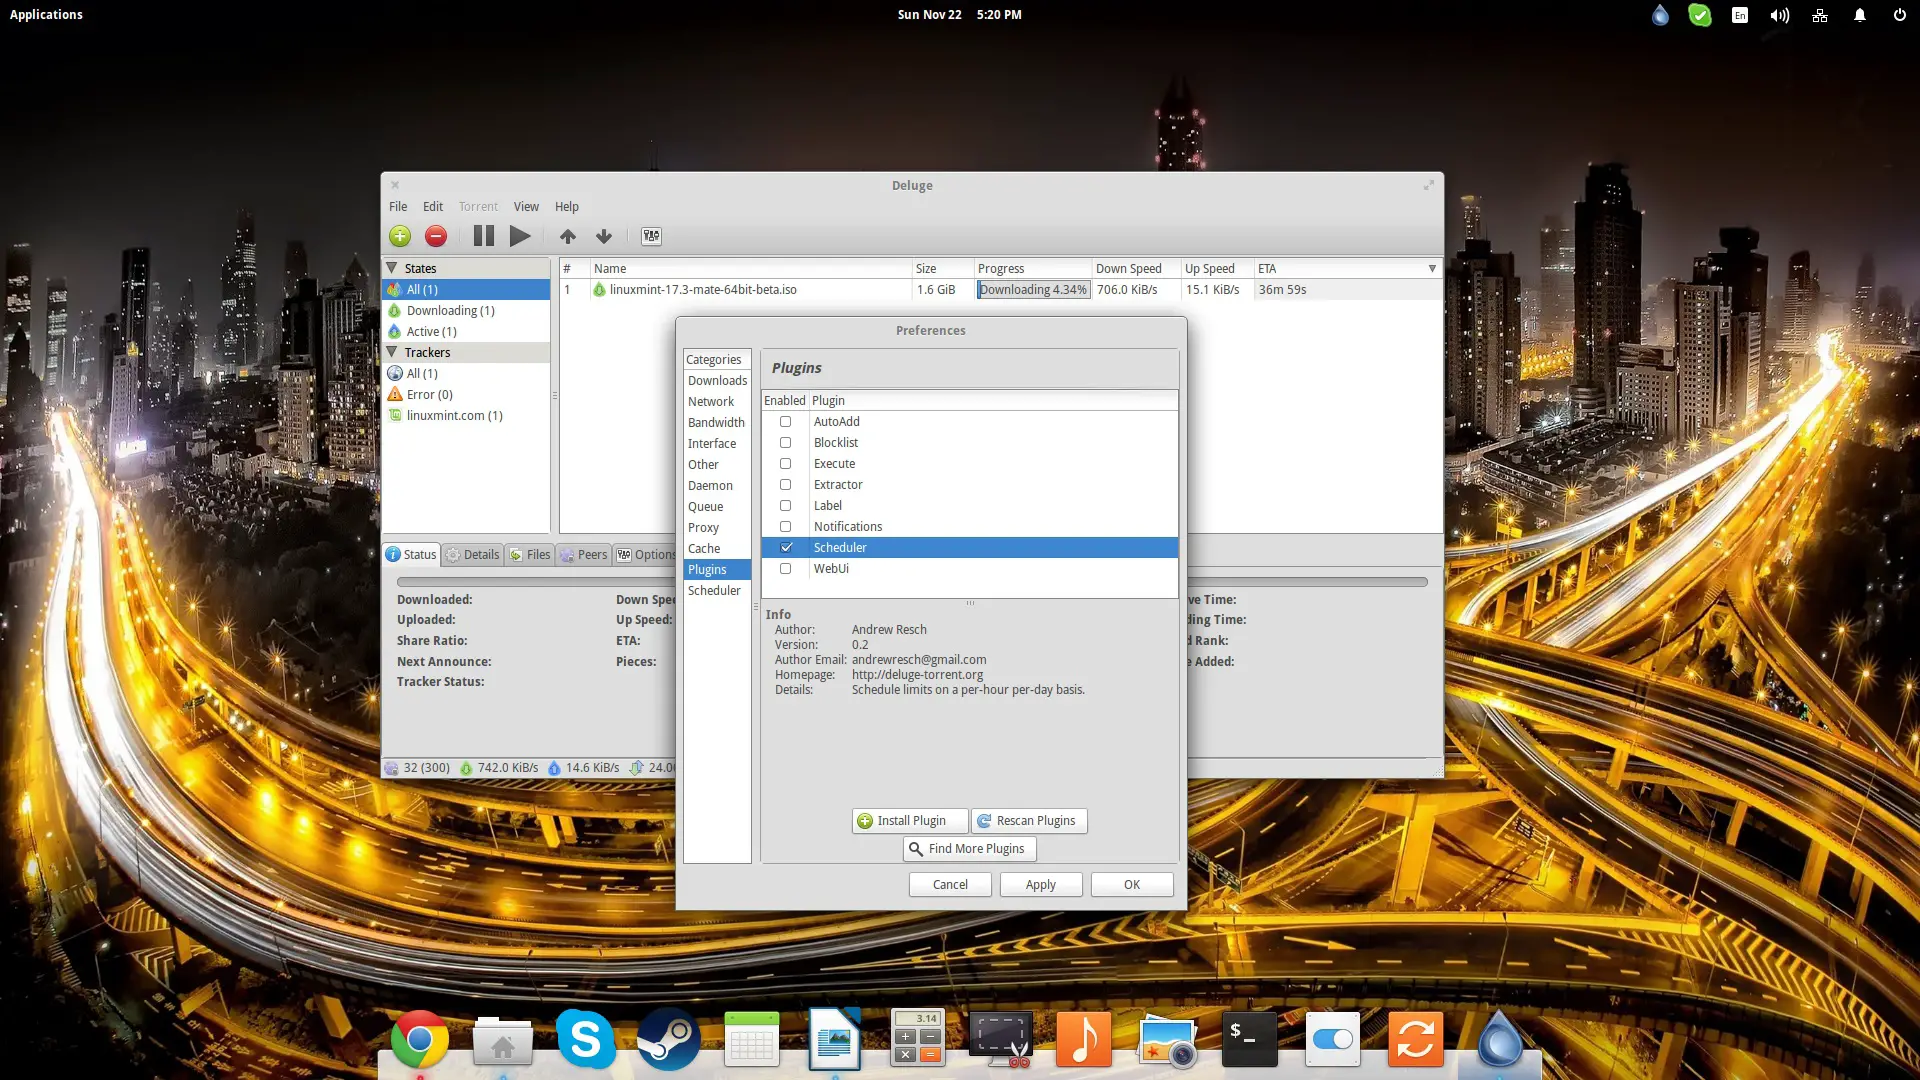This screenshot has width=1920, height=1080.
Task: Open the Scheduler preferences category
Action: pyautogui.click(x=717, y=590)
